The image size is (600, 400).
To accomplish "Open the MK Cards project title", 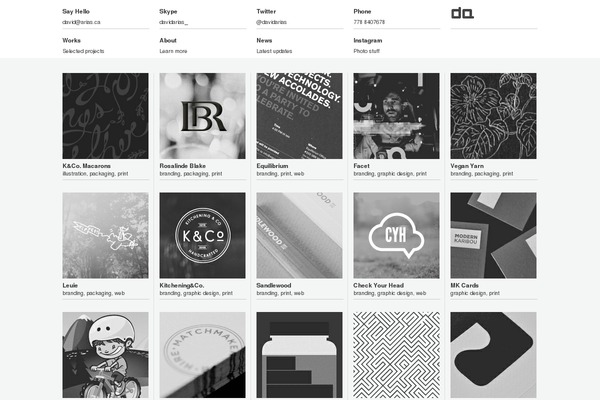I will pyautogui.click(x=464, y=286).
